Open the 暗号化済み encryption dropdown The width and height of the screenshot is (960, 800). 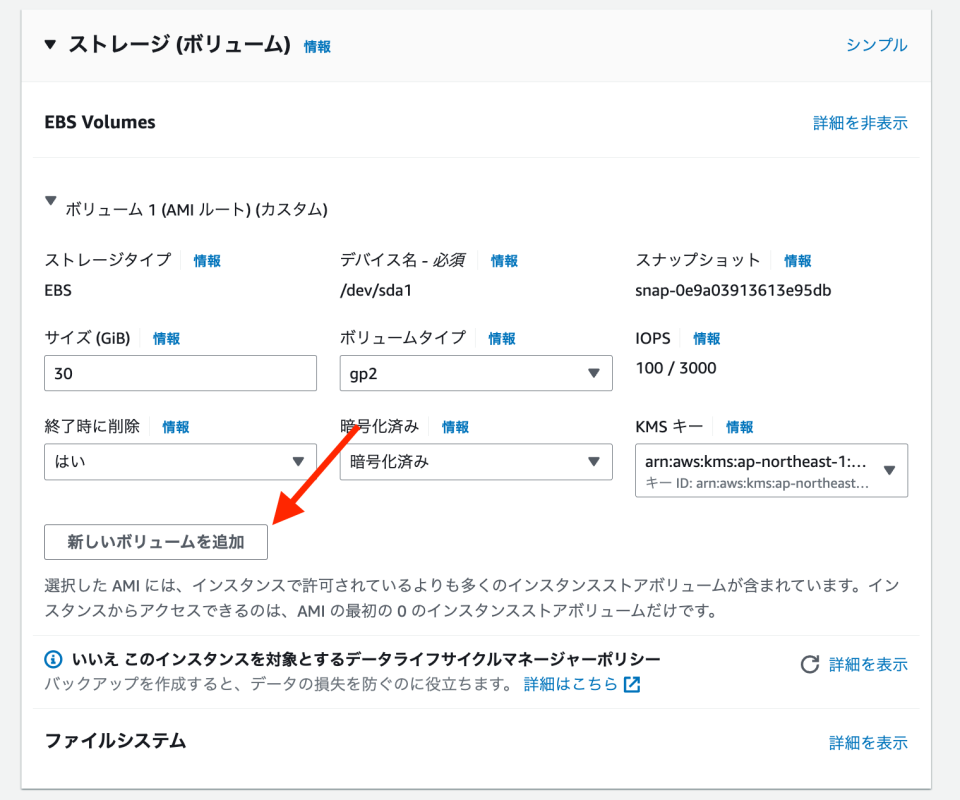click(x=476, y=462)
